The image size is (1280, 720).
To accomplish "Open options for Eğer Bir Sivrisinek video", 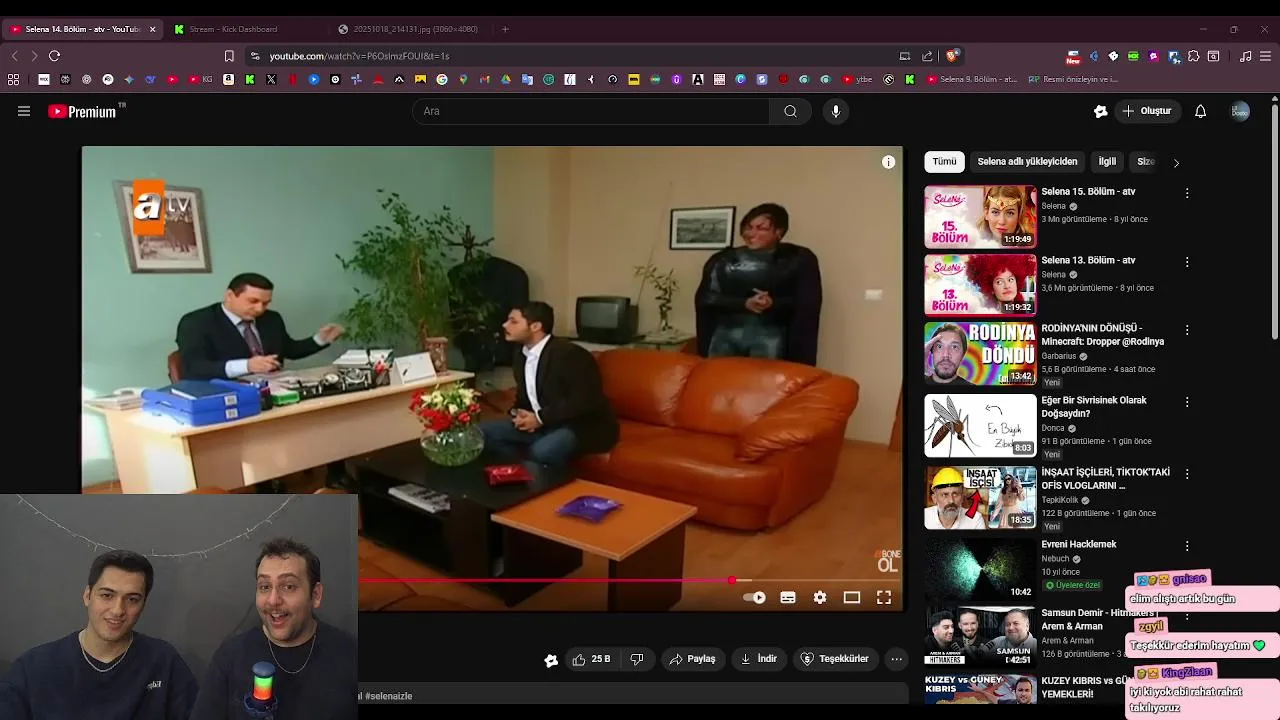I will (1187, 402).
